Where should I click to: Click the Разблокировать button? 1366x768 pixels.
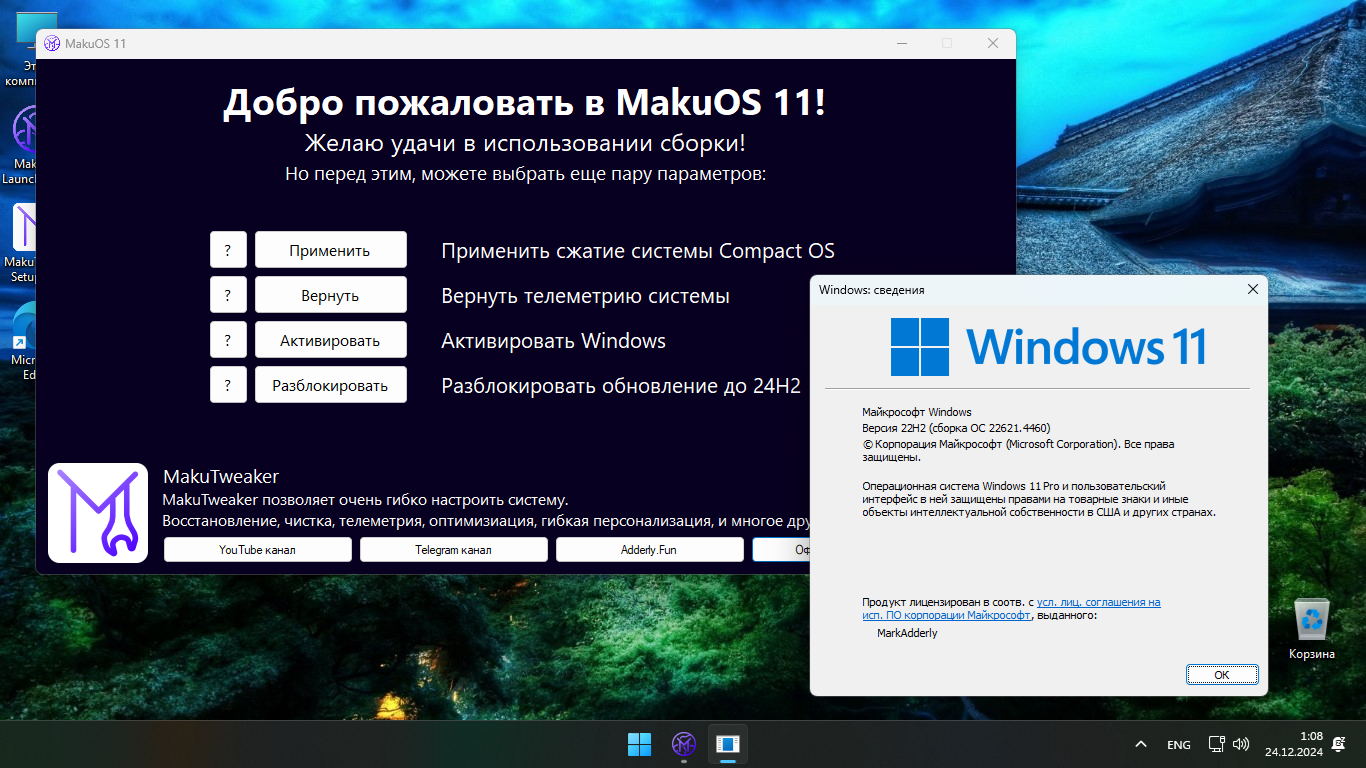point(331,385)
